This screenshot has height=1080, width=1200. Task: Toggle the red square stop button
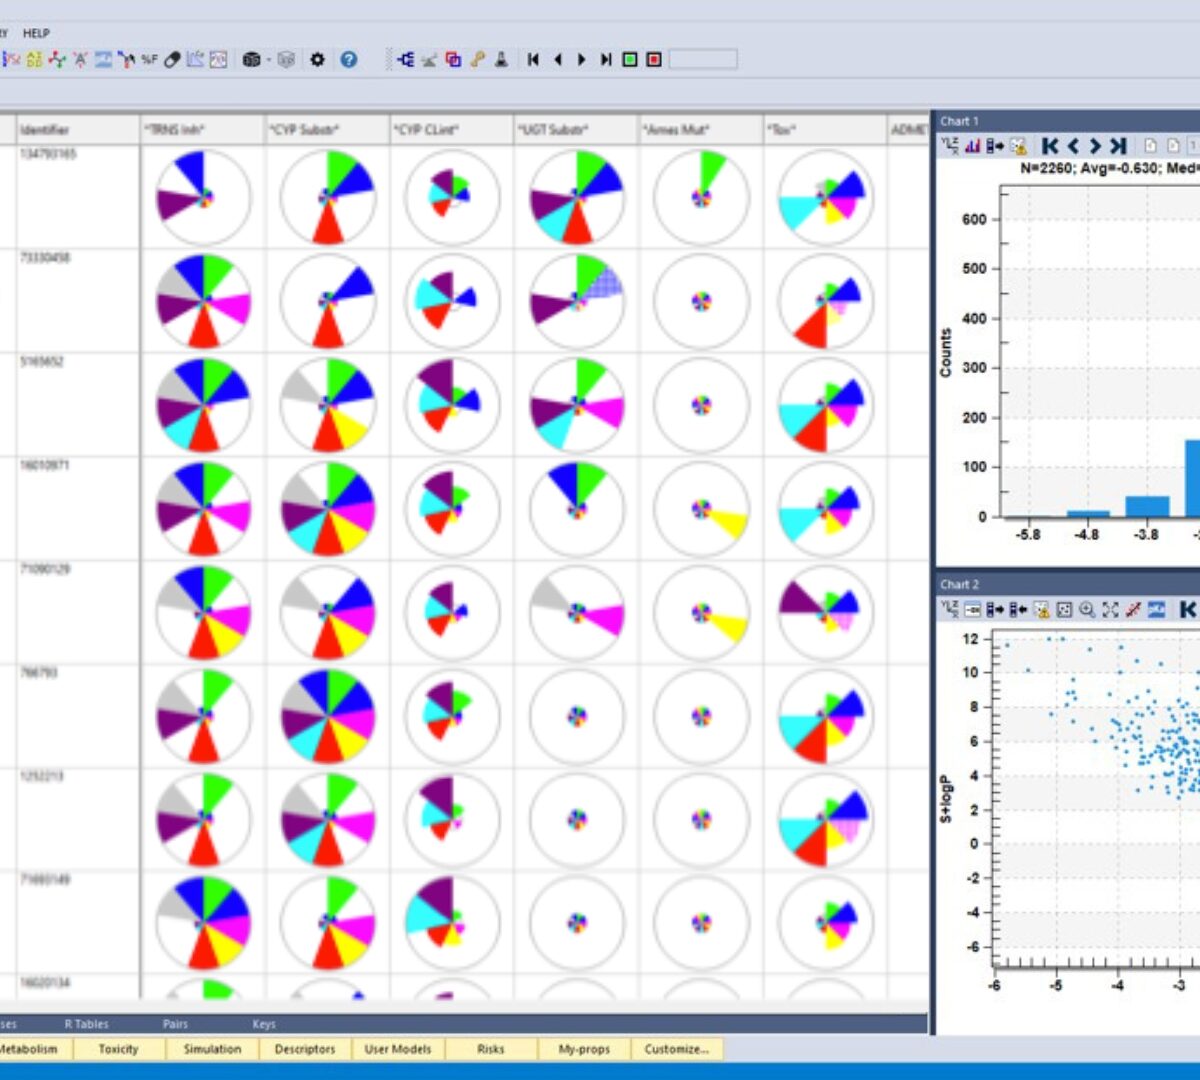[654, 60]
